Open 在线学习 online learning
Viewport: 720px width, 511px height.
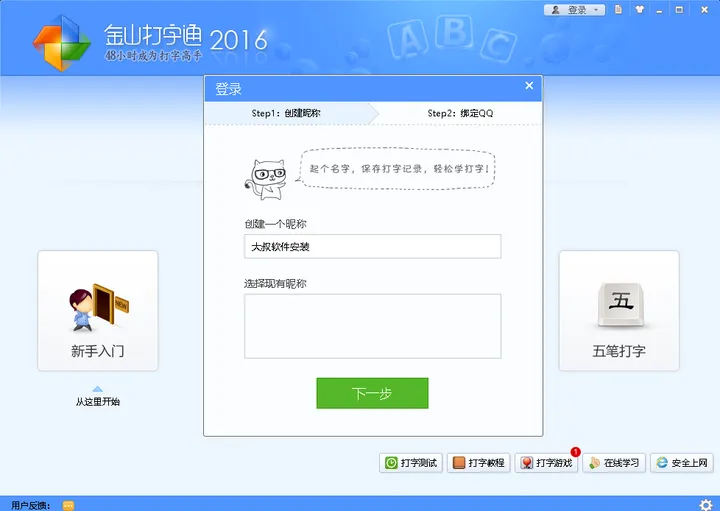coord(614,463)
